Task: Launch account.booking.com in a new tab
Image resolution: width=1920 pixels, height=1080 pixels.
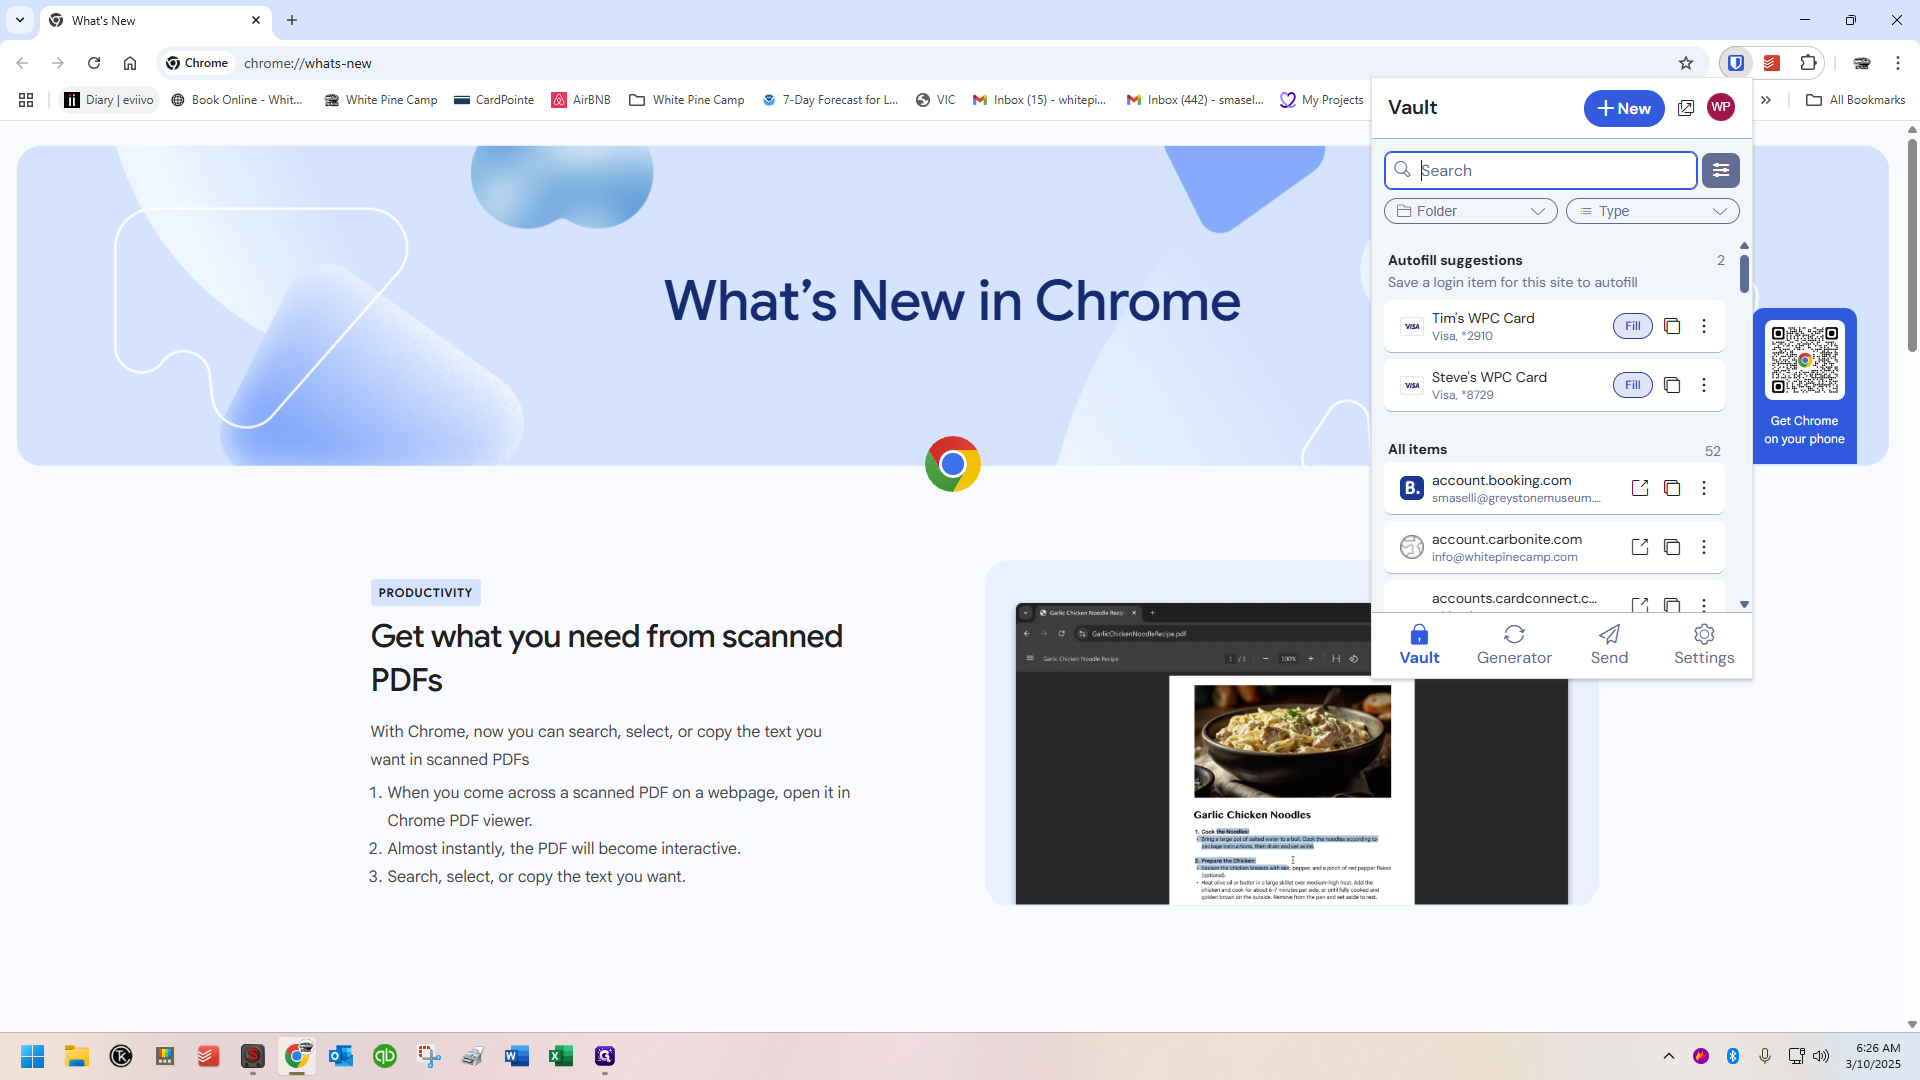Action: click(x=1640, y=488)
